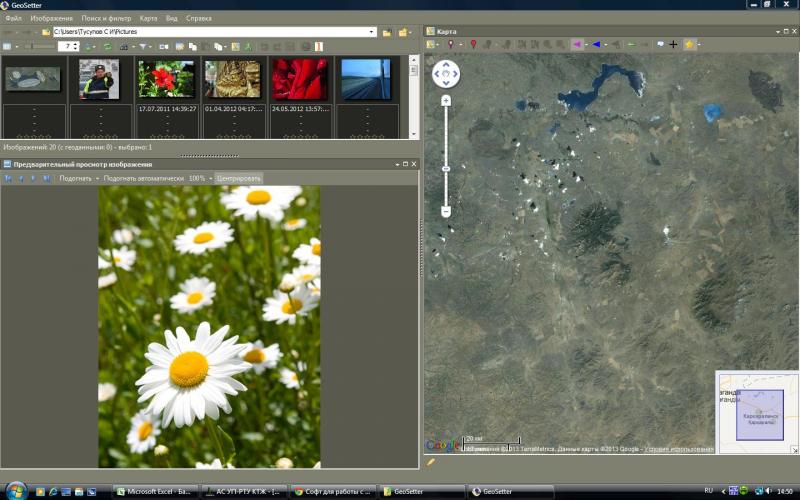This screenshot has width=800, height=500.
Task: Click the camera-shaped icon next to the filter
Action: pyautogui.click(x=163, y=46)
